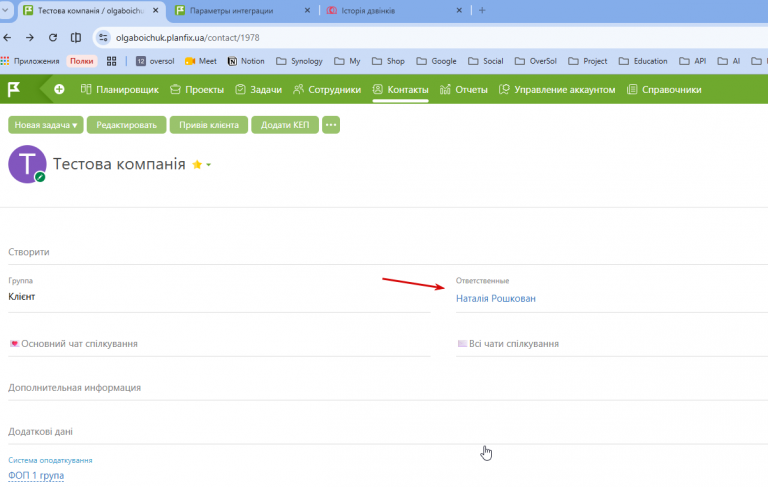The height and width of the screenshot is (487, 768).
Task: Click the Редактировать button
Action: tap(126, 125)
